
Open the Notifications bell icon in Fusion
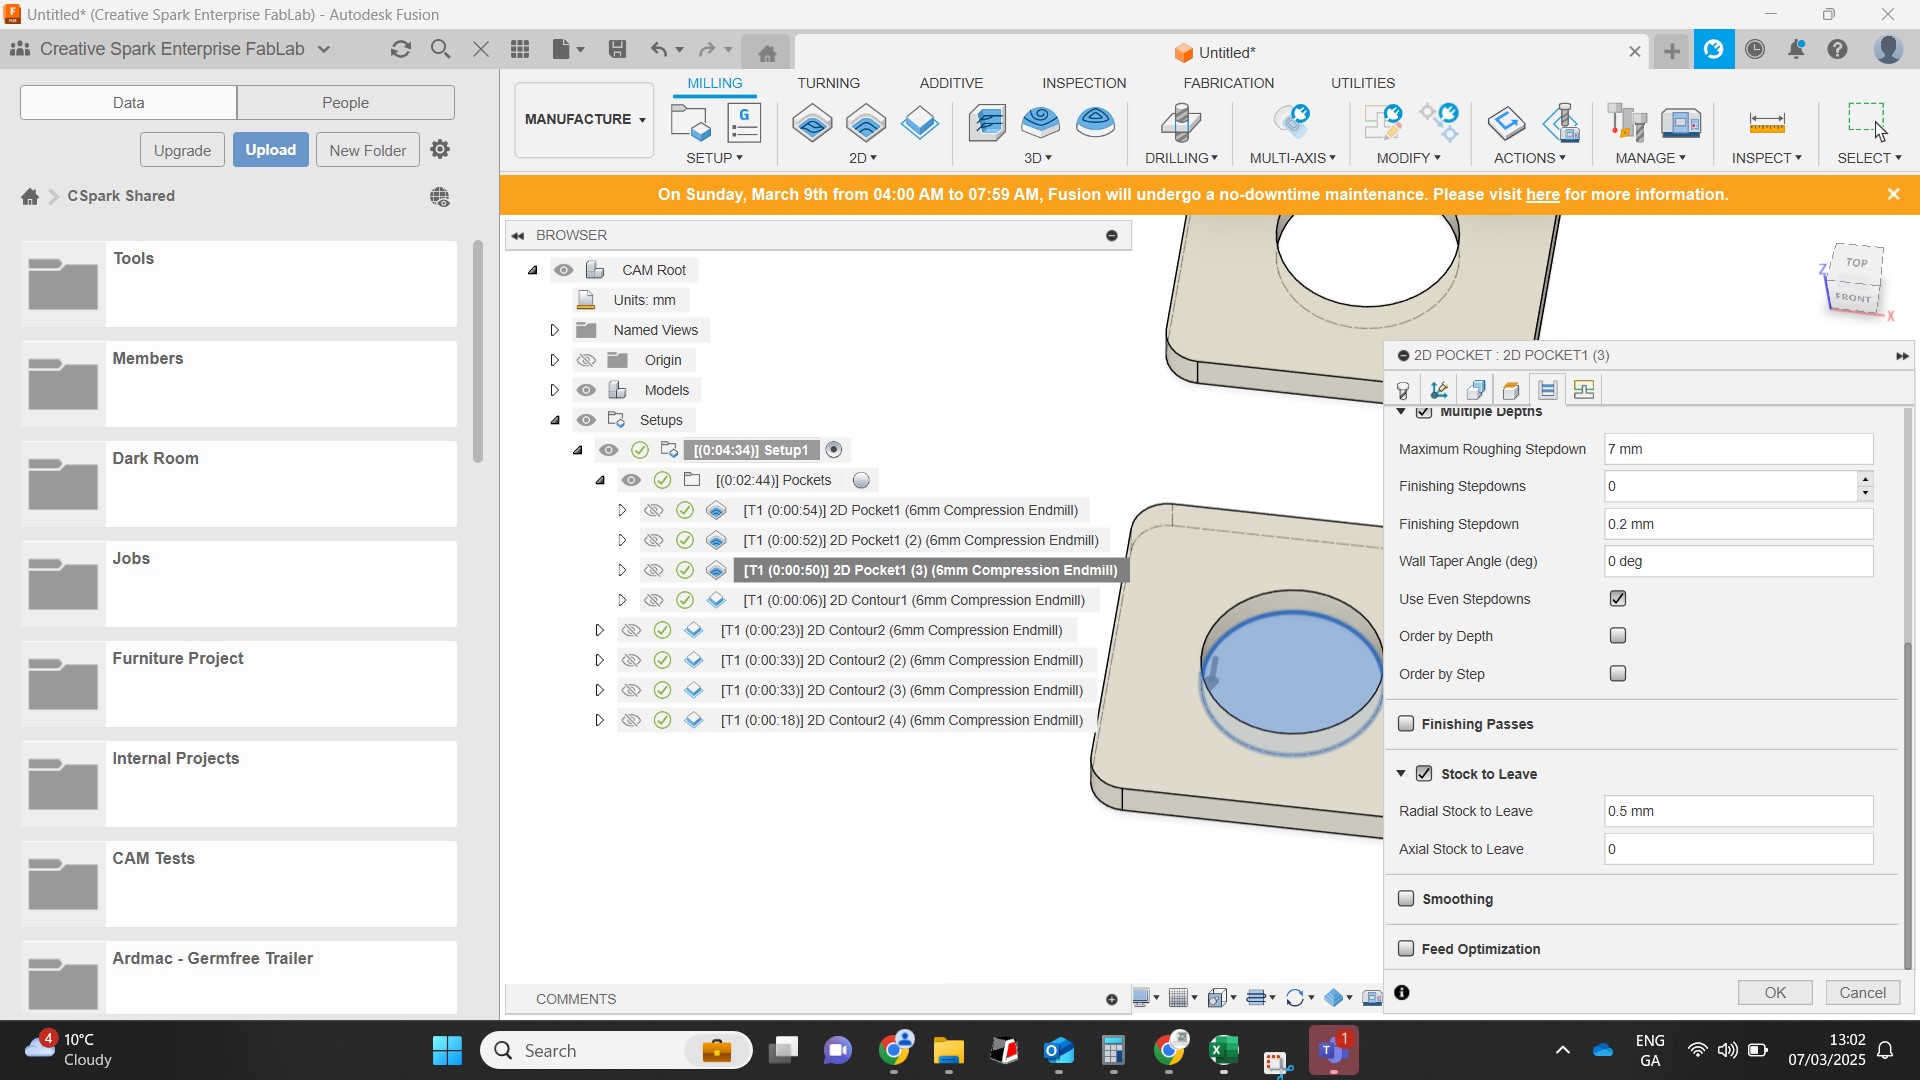1797,49
